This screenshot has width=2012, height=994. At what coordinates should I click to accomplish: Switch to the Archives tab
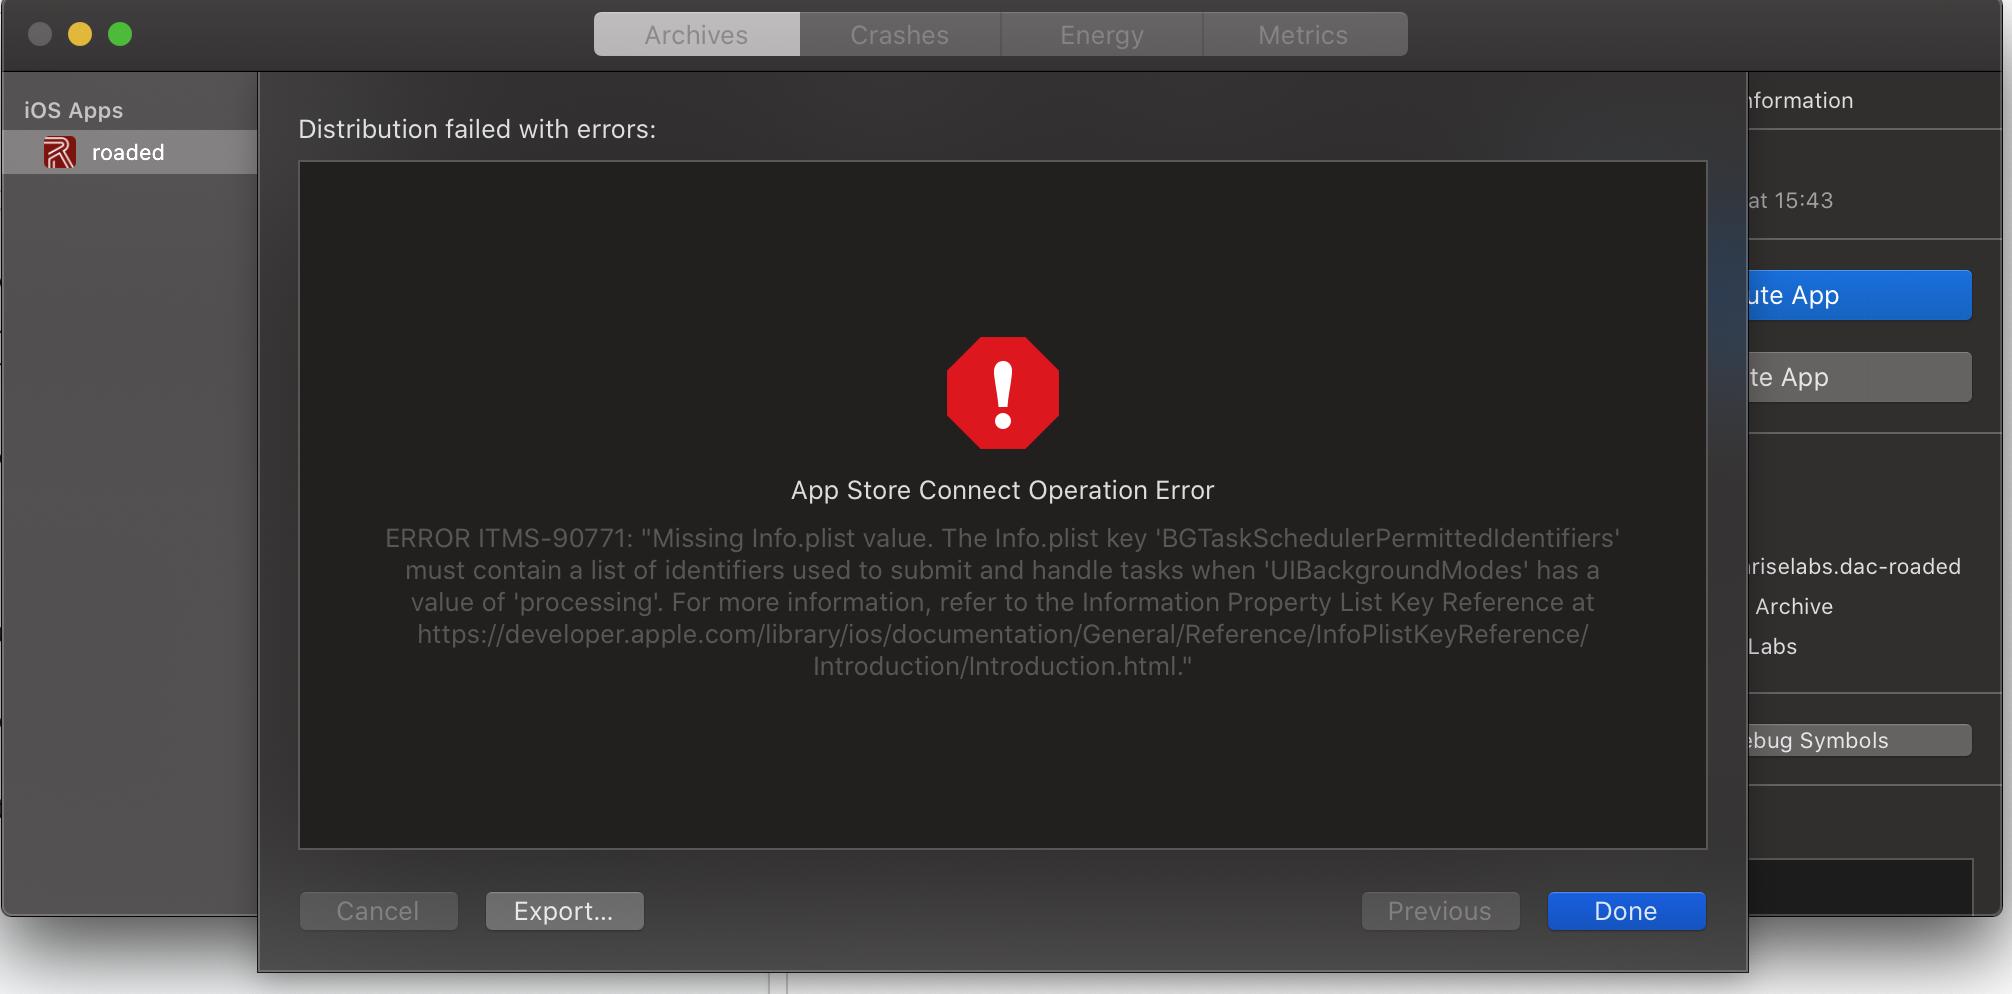coord(696,35)
